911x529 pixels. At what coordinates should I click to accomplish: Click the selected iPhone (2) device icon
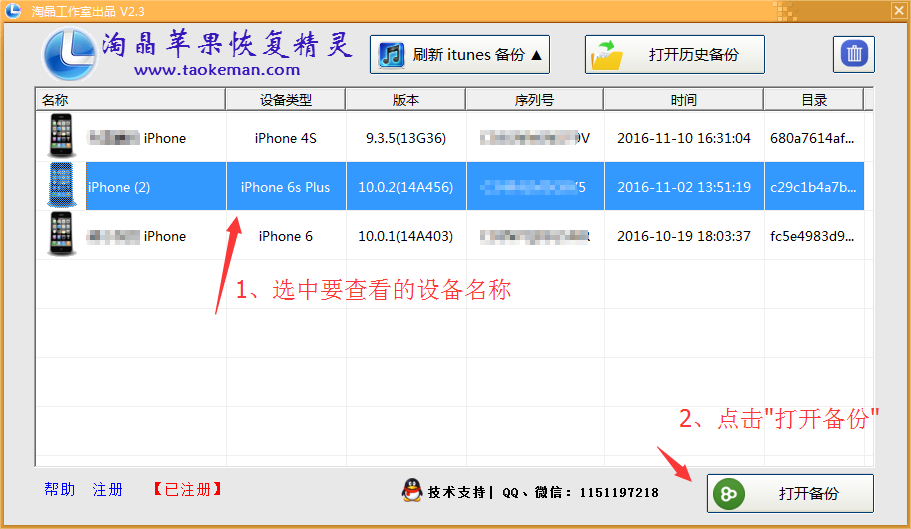(62, 185)
